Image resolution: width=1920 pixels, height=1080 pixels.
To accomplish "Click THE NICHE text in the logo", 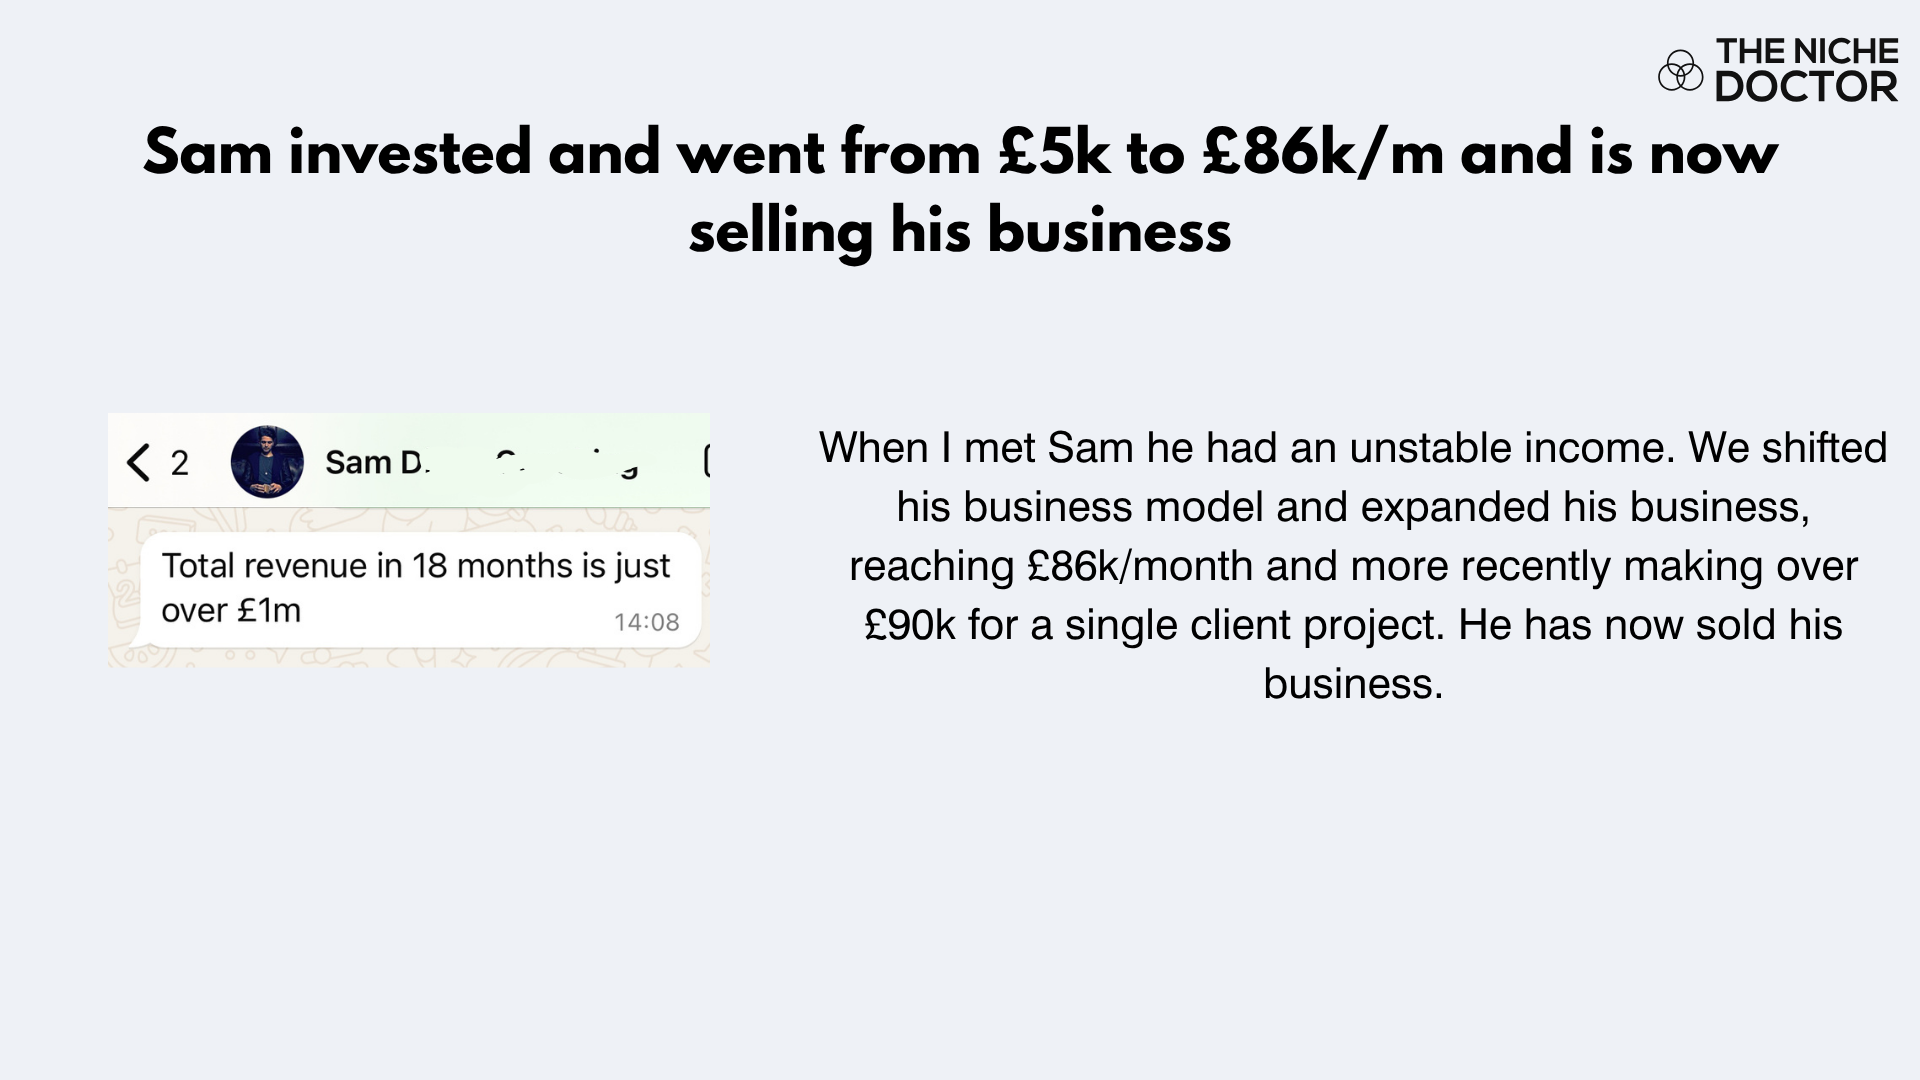I will 1806,51.
